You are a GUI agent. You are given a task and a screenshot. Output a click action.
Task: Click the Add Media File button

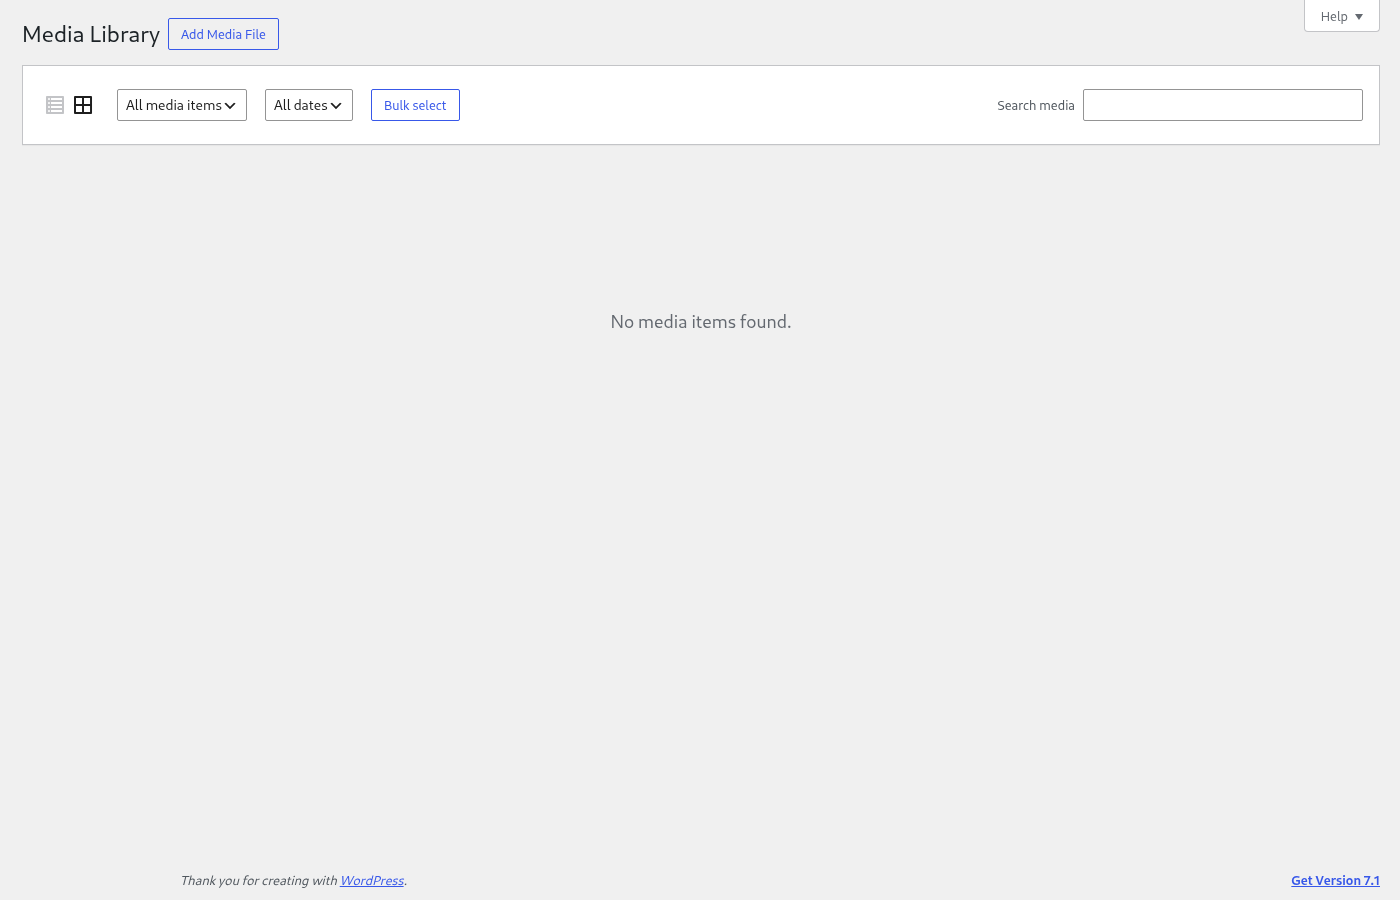(223, 34)
